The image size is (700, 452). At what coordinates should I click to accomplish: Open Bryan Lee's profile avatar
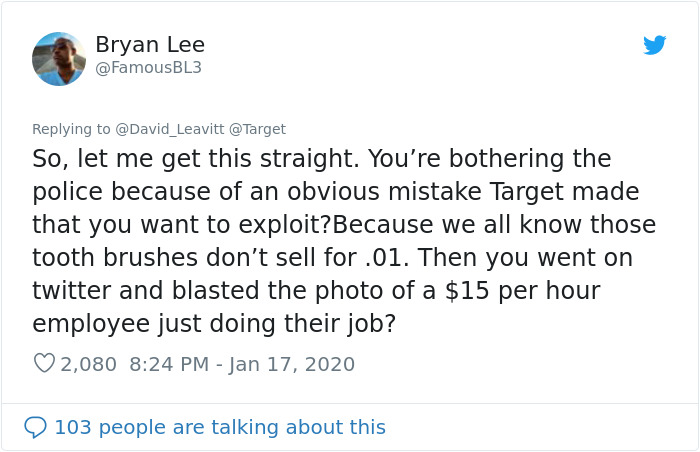[x=59, y=58]
